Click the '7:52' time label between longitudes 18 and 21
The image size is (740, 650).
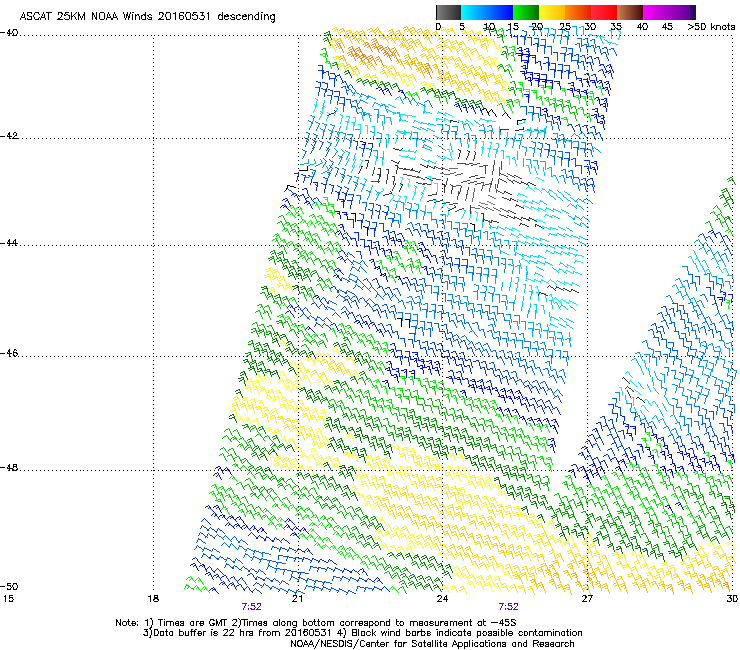[x=252, y=607]
